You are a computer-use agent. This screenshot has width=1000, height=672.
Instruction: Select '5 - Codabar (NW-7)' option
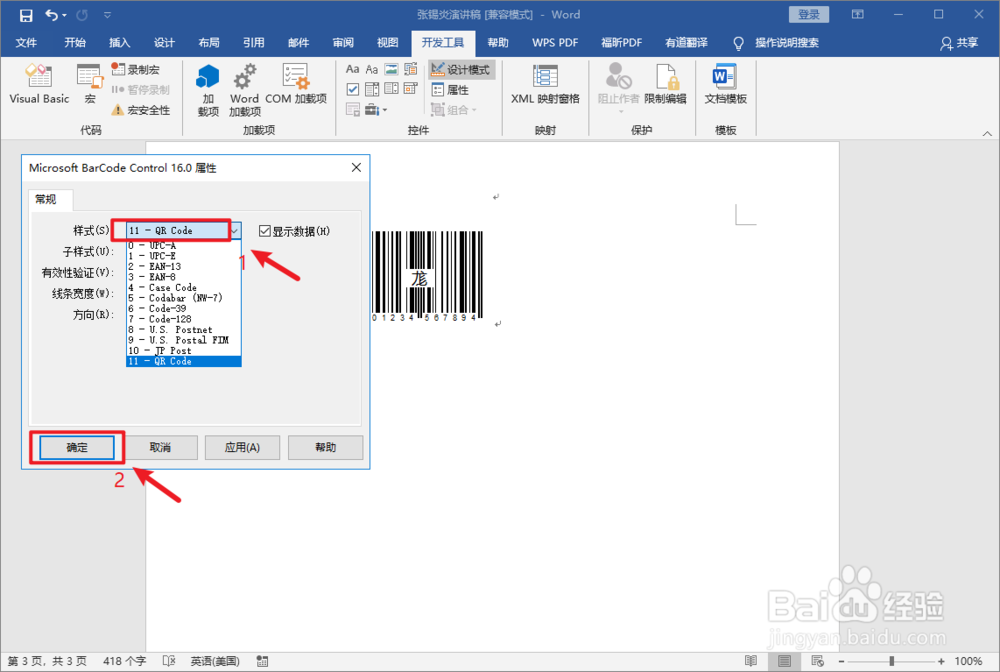(x=184, y=298)
